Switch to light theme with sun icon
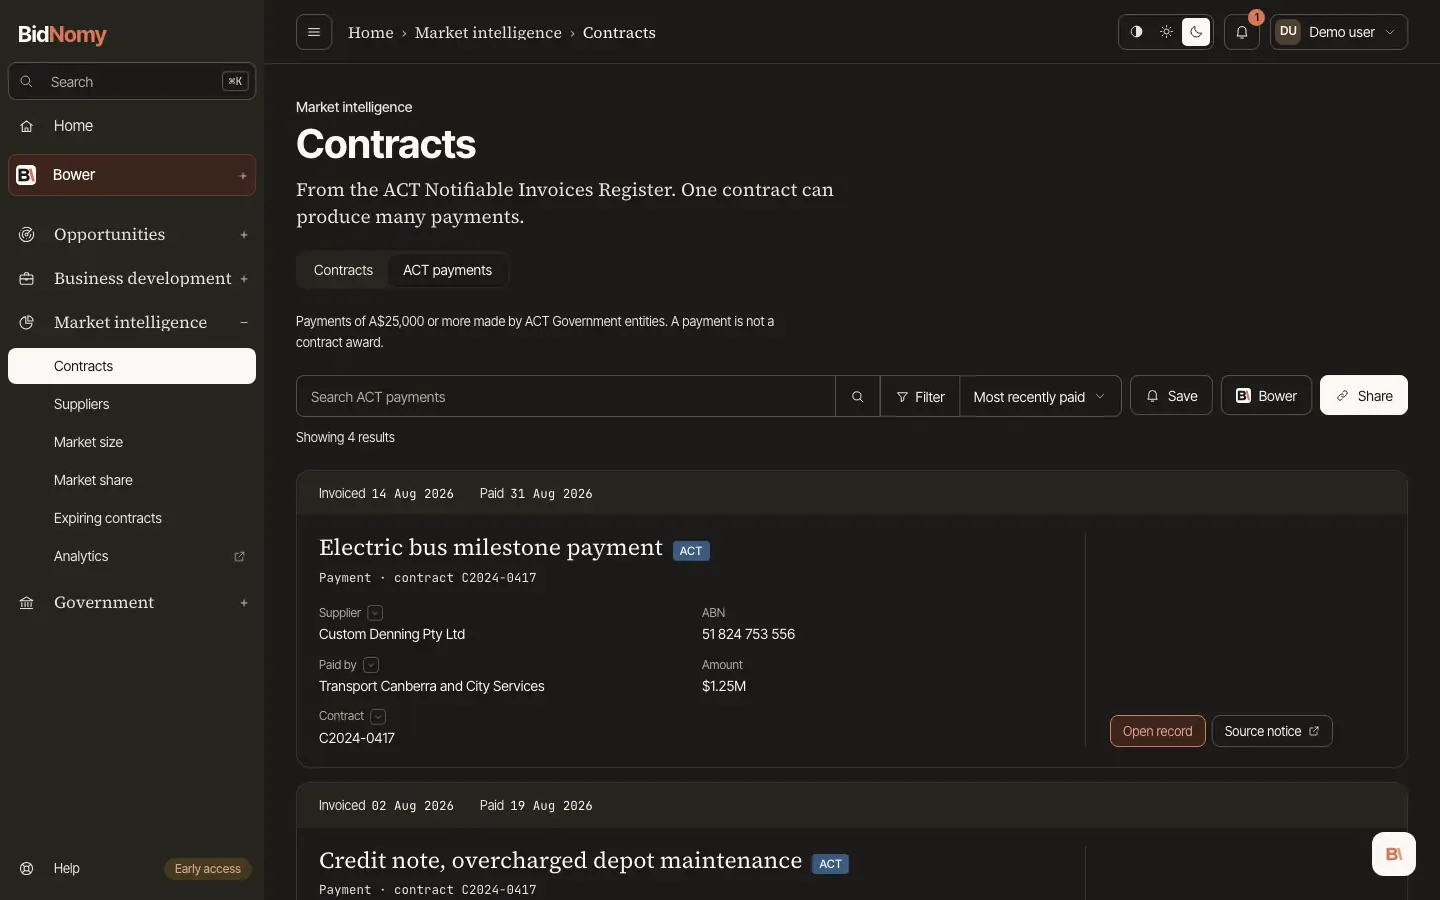The width and height of the screenshot is (1440, 900). pyautogui.click(x=1166, y=32)
